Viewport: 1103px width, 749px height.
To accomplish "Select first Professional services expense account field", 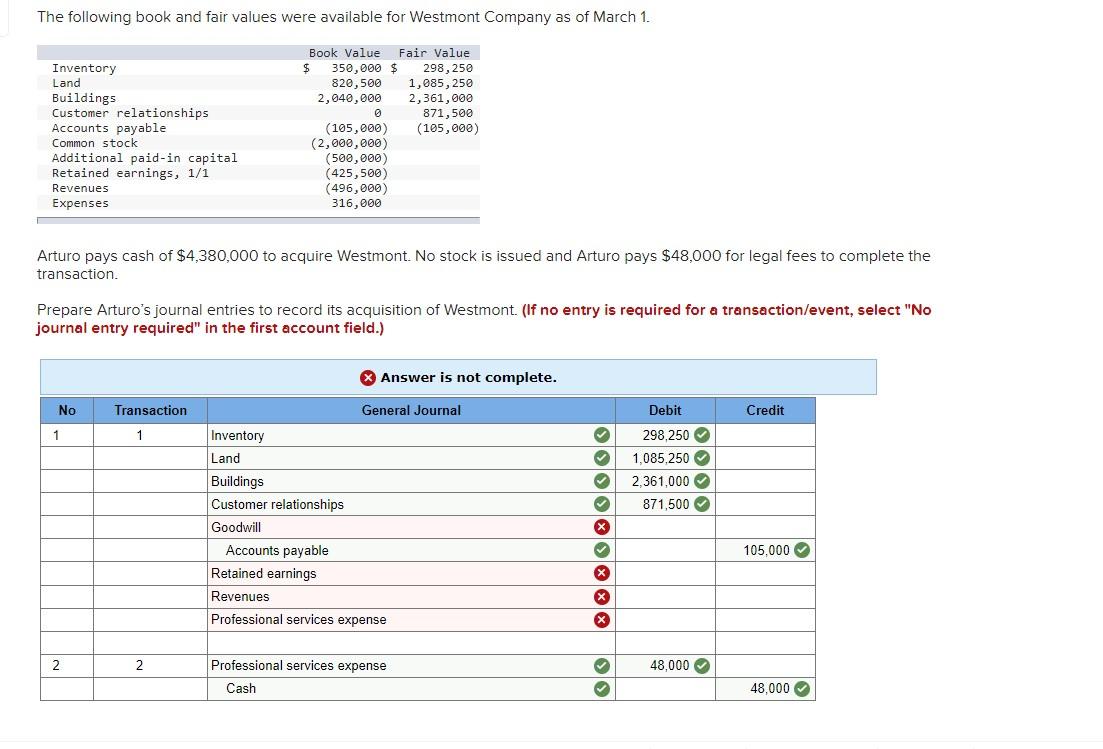I will click(411, 620).
